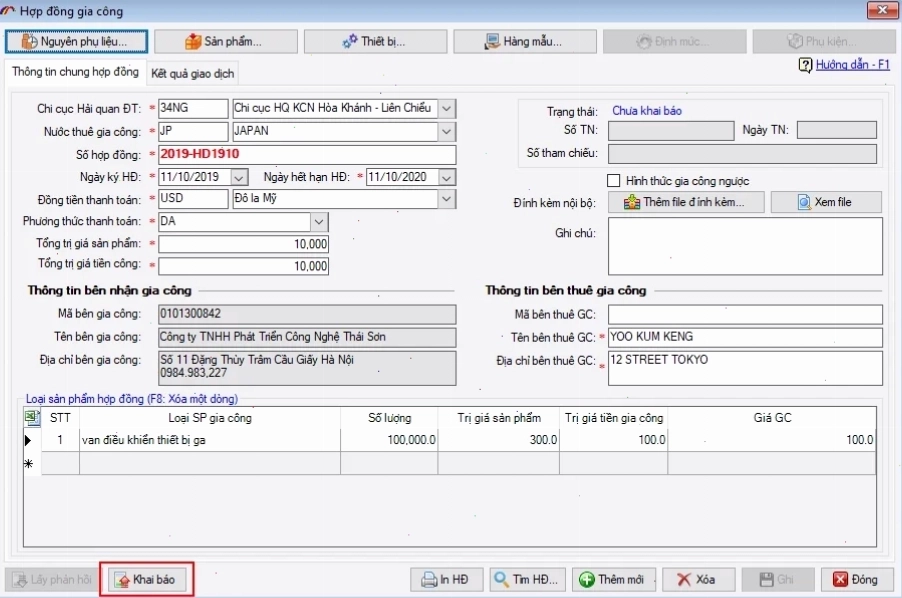
Task: Open the Nguyên phụ liệu materials list
Action: click(x=76, y=41)
